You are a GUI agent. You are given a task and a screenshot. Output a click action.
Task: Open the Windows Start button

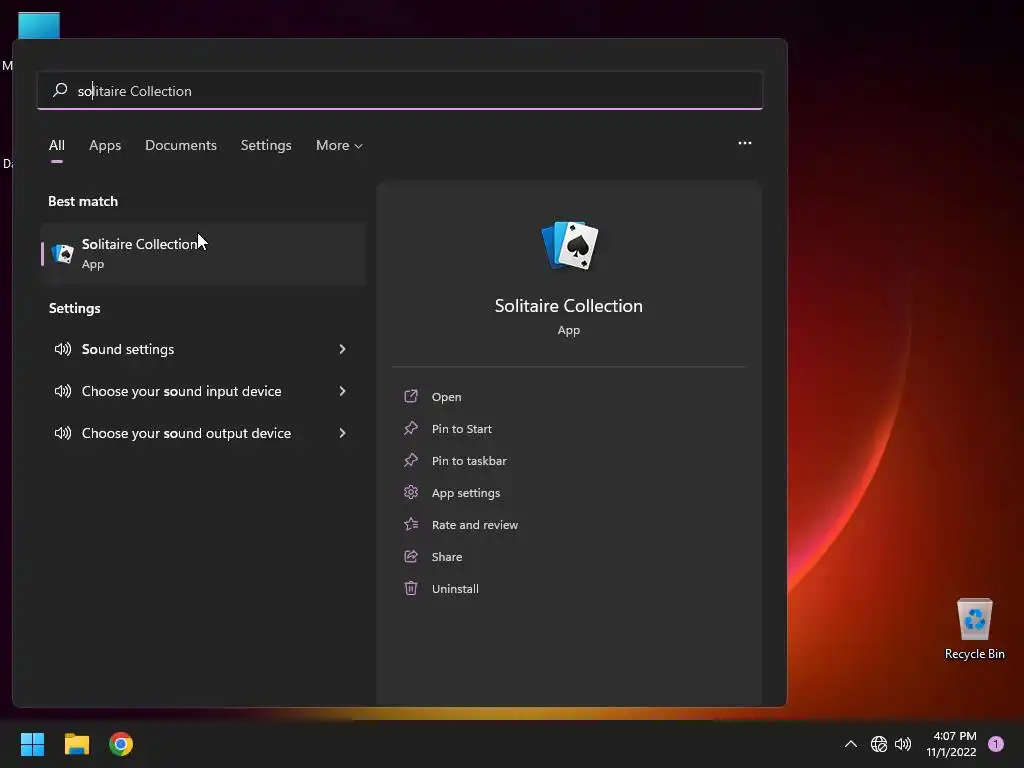point(32,744)
